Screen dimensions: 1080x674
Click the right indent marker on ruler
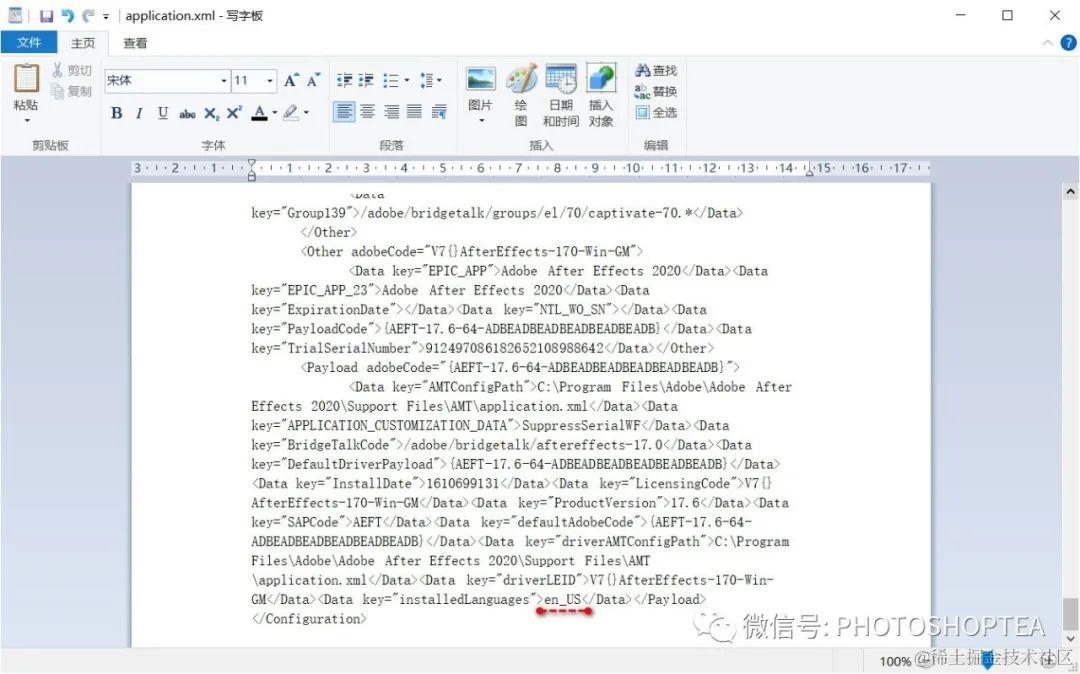pos(809,171)
